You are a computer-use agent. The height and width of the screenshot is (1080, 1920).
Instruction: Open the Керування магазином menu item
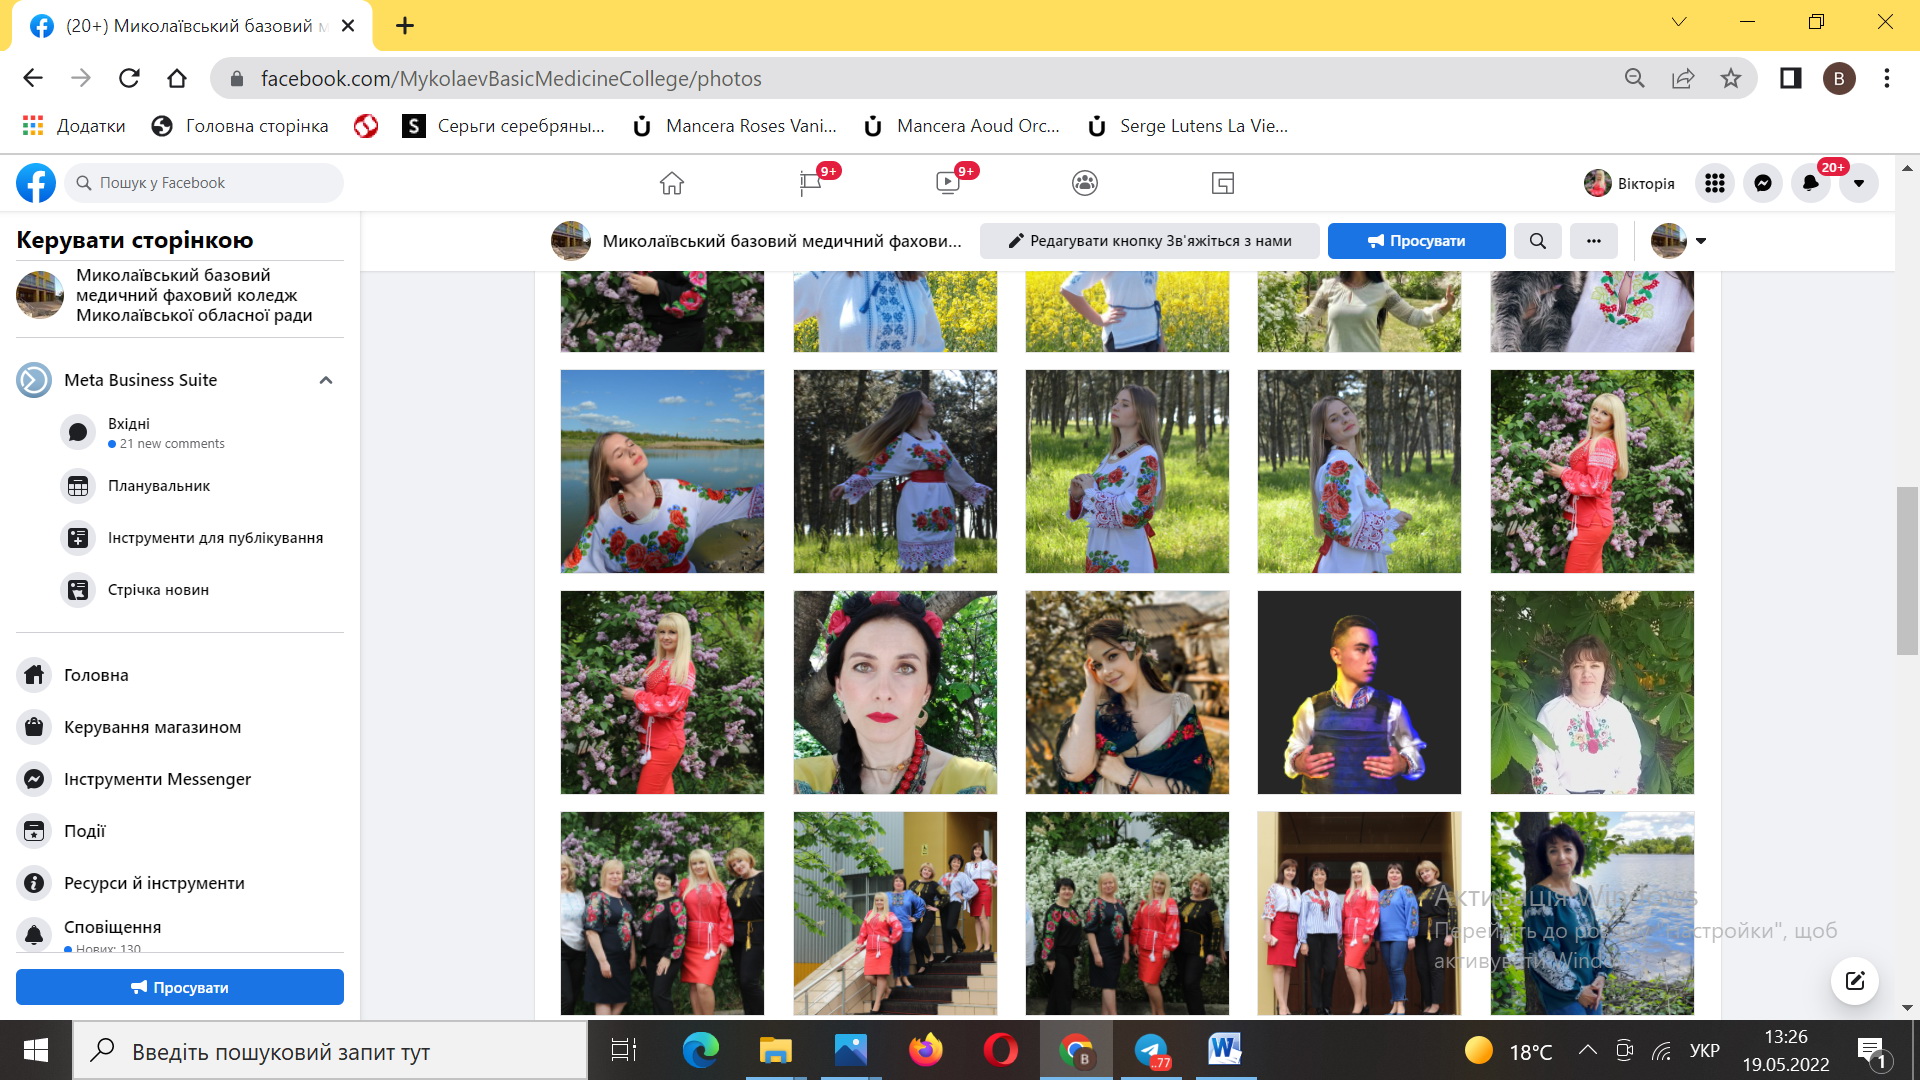click(152, 727)
